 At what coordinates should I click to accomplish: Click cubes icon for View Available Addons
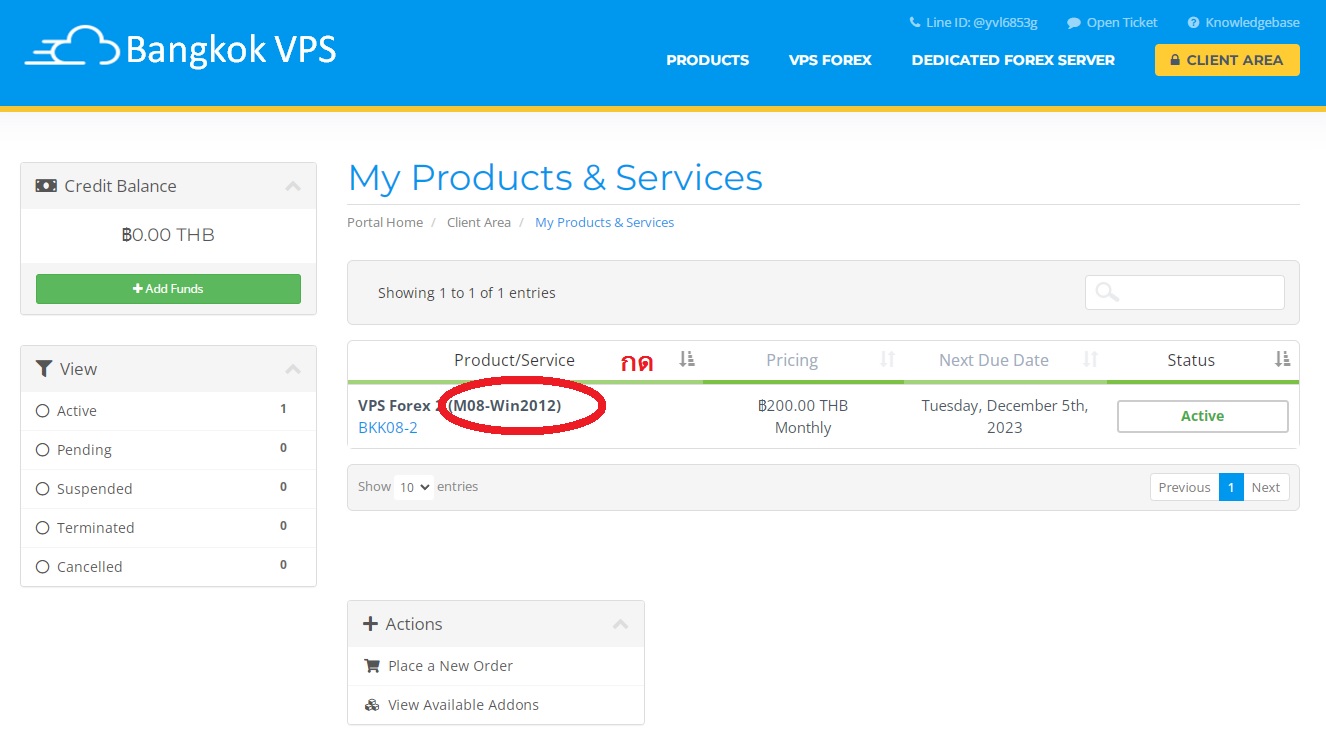click(x=372, y=705)
